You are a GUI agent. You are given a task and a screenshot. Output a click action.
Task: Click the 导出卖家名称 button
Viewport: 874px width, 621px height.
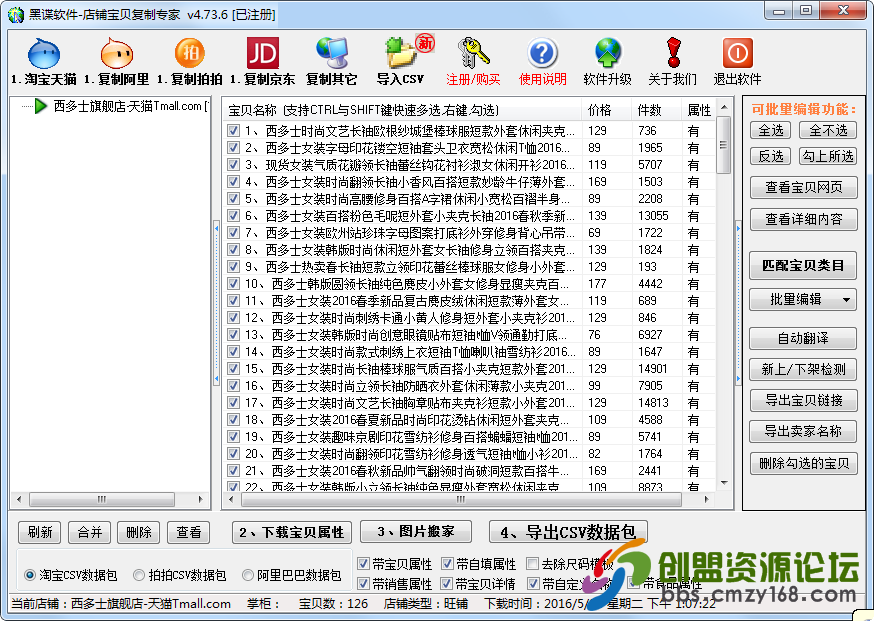click(x=803, y=431)
